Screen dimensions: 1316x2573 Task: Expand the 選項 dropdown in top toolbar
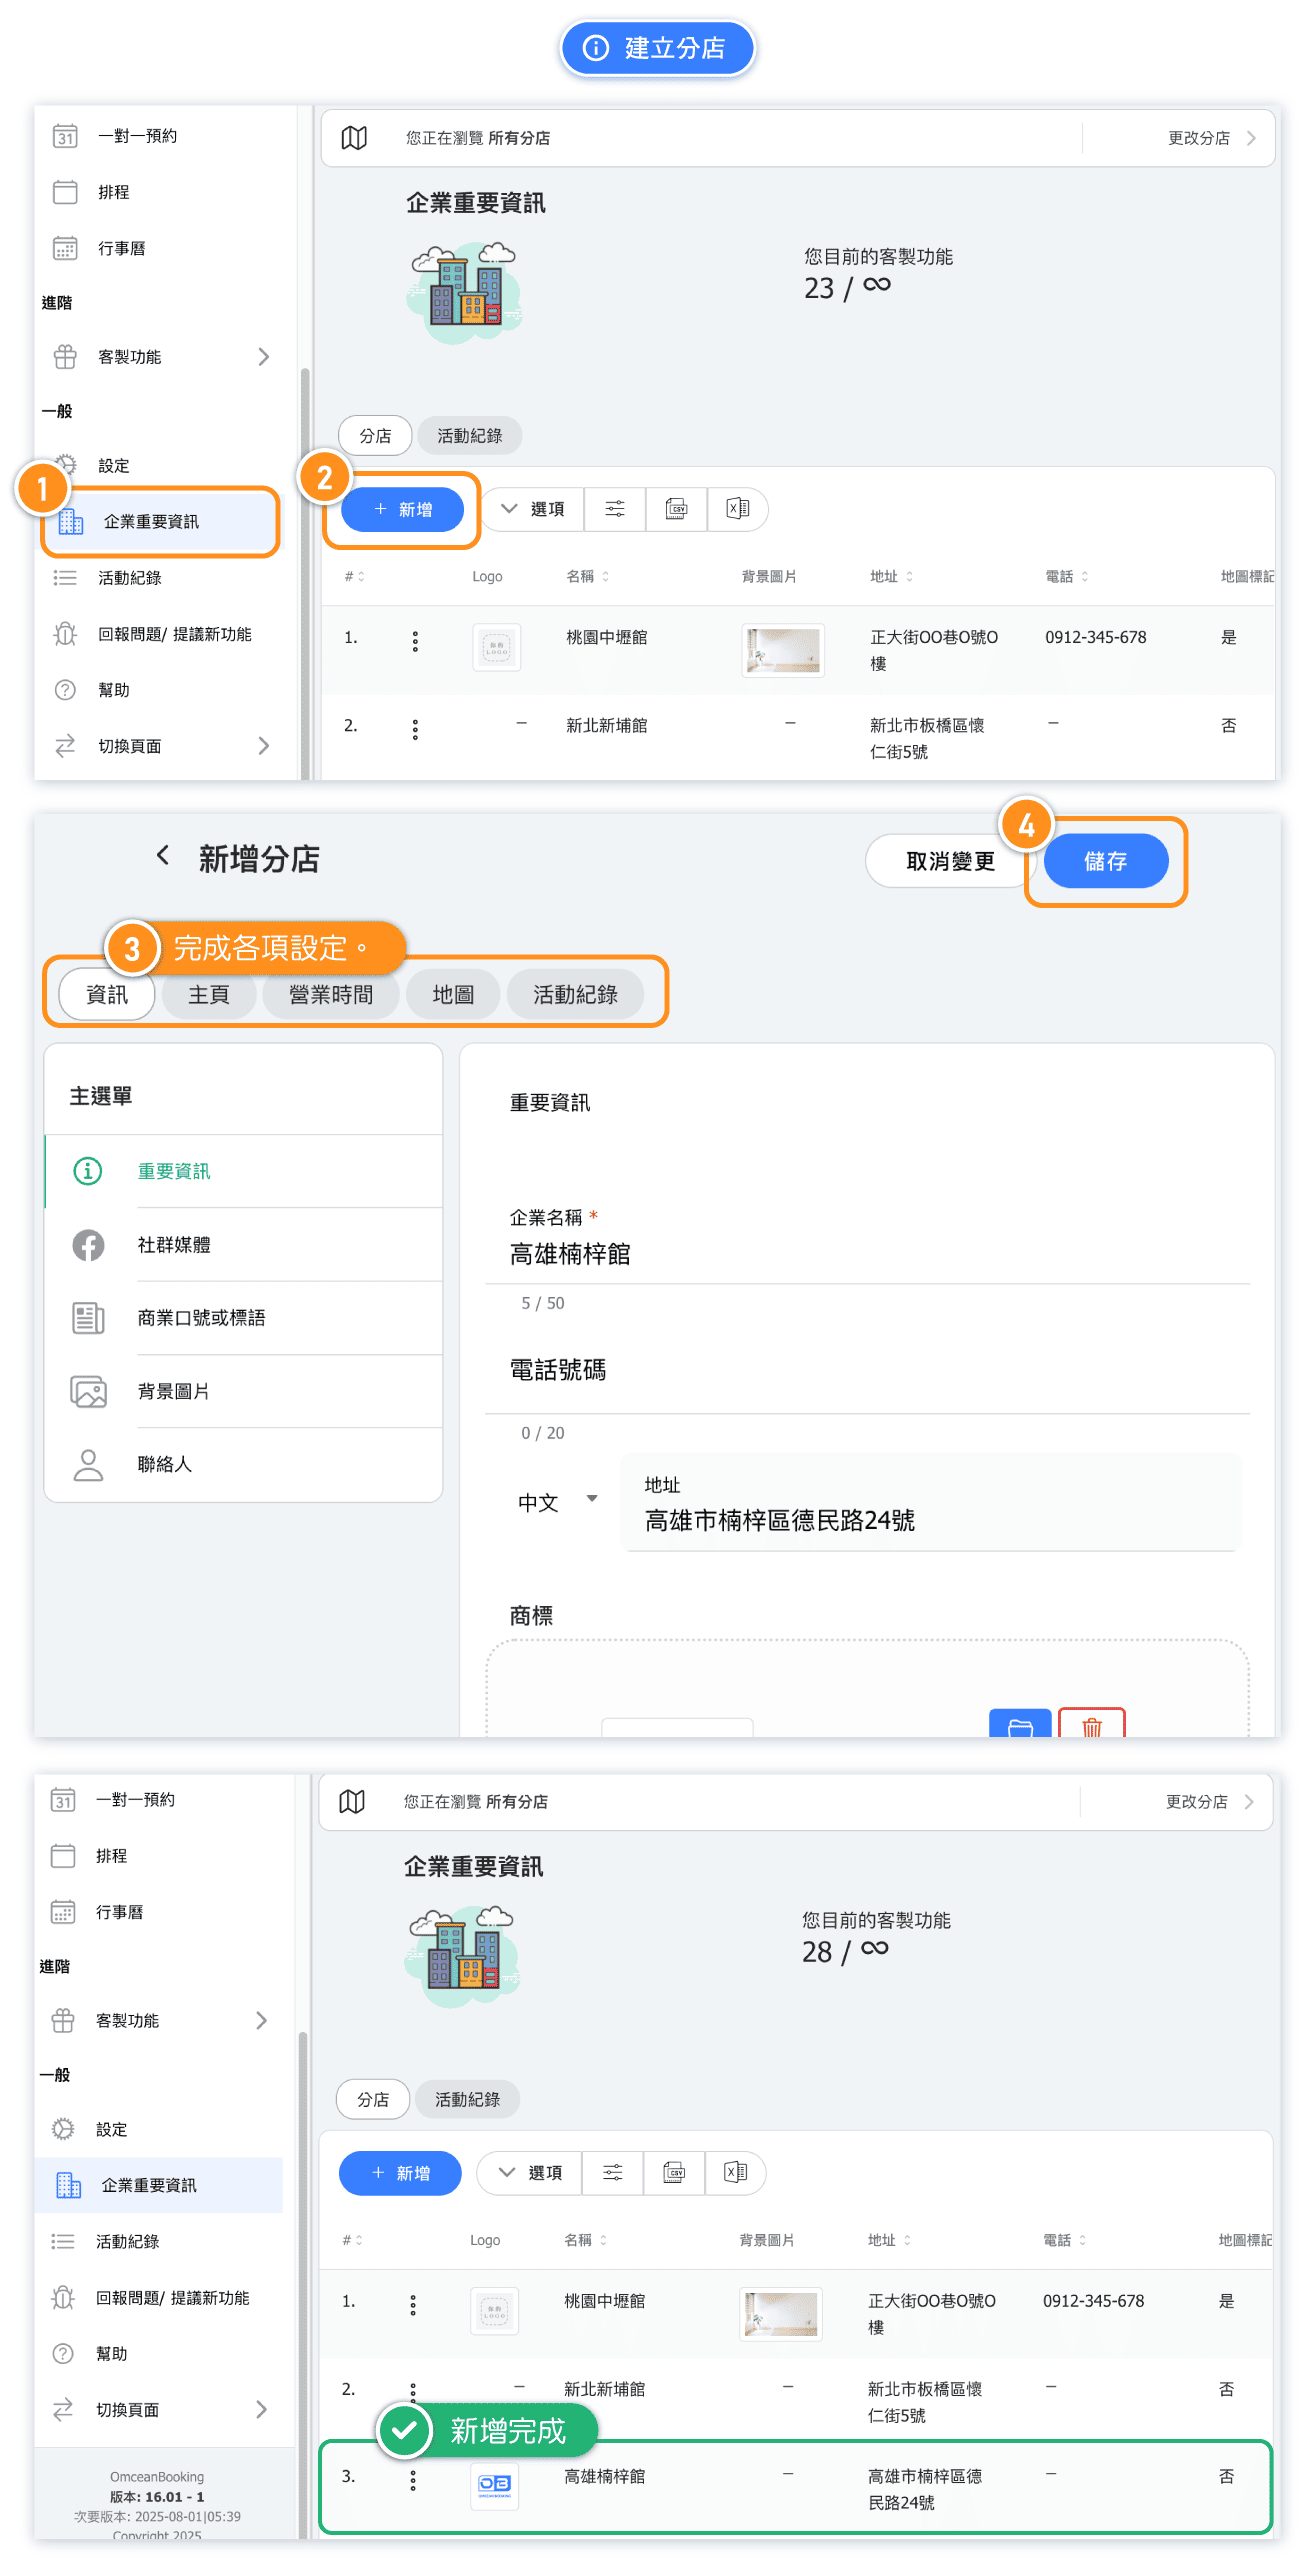[533, 509]
